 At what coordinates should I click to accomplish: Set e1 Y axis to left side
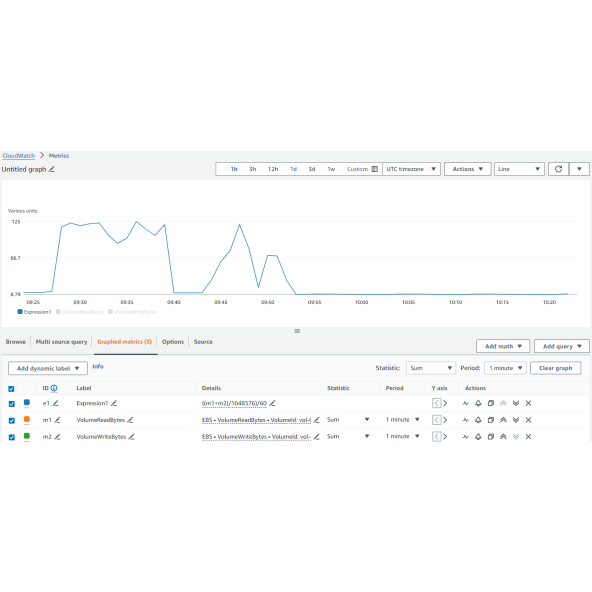pos(436,403)
